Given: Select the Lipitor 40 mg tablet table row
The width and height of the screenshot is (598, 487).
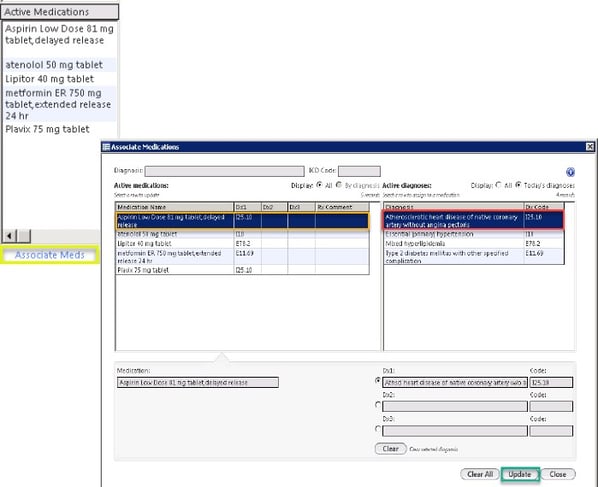Looking at the screenshot, I should point(243,243).
